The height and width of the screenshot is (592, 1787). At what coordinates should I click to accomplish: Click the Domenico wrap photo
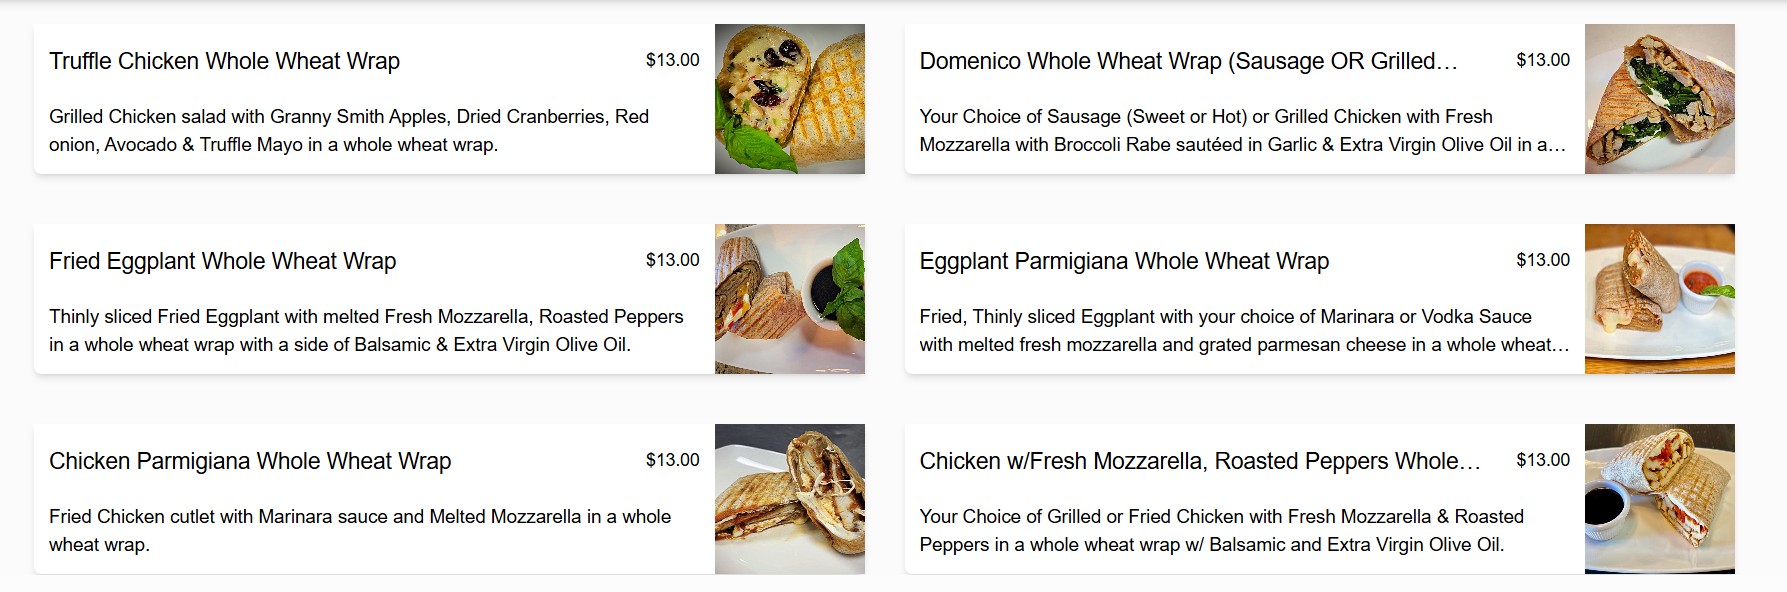click(1659, 97)
